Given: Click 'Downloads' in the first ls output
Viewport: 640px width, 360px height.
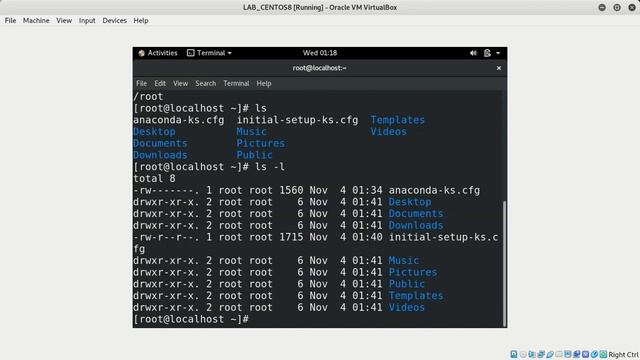Looking at the screenshot, I should (160, 155).
